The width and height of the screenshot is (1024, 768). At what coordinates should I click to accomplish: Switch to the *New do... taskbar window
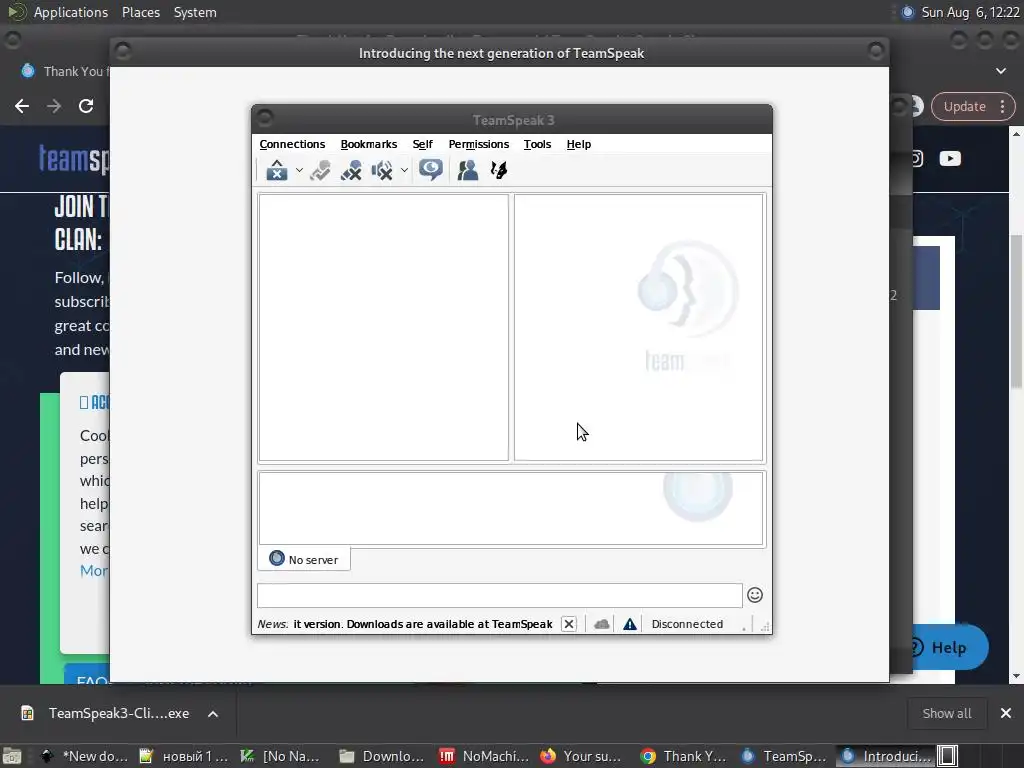85,756
